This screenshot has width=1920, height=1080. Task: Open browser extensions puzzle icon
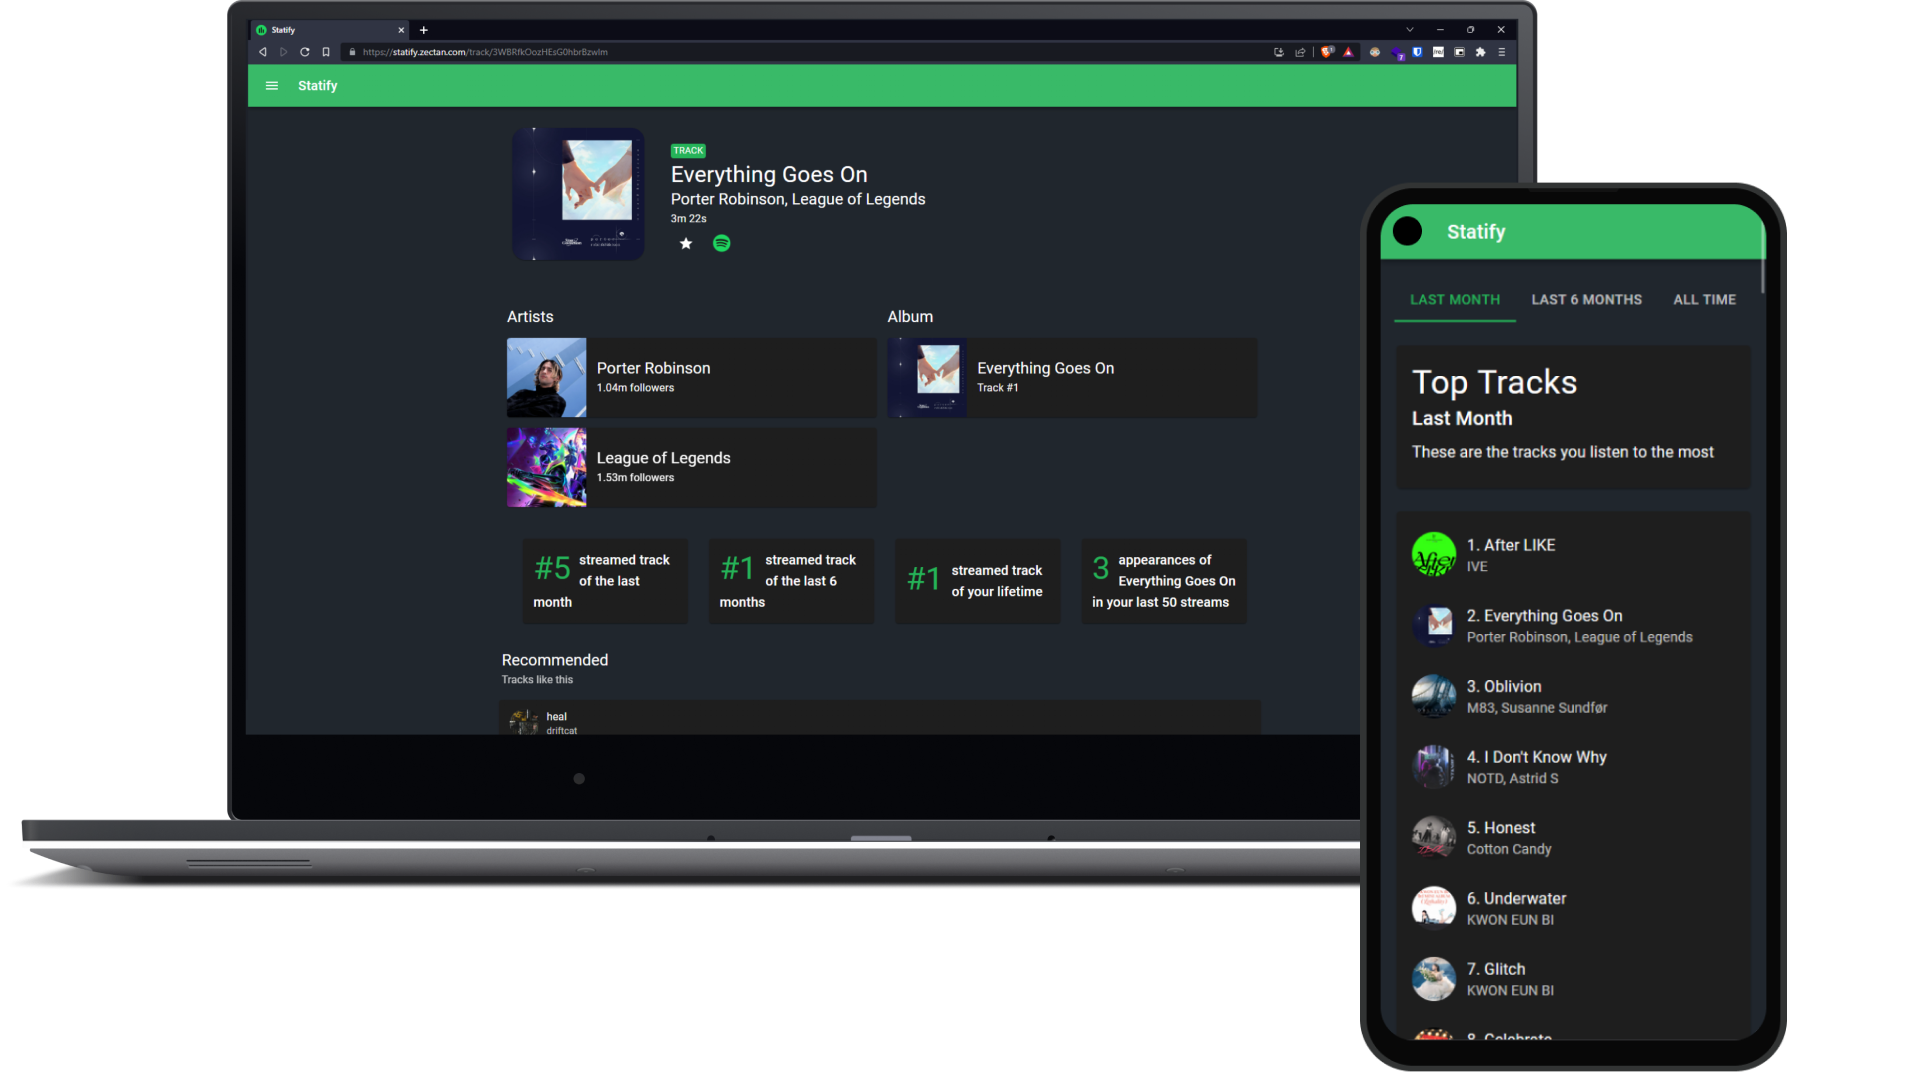pos(1480,52)
